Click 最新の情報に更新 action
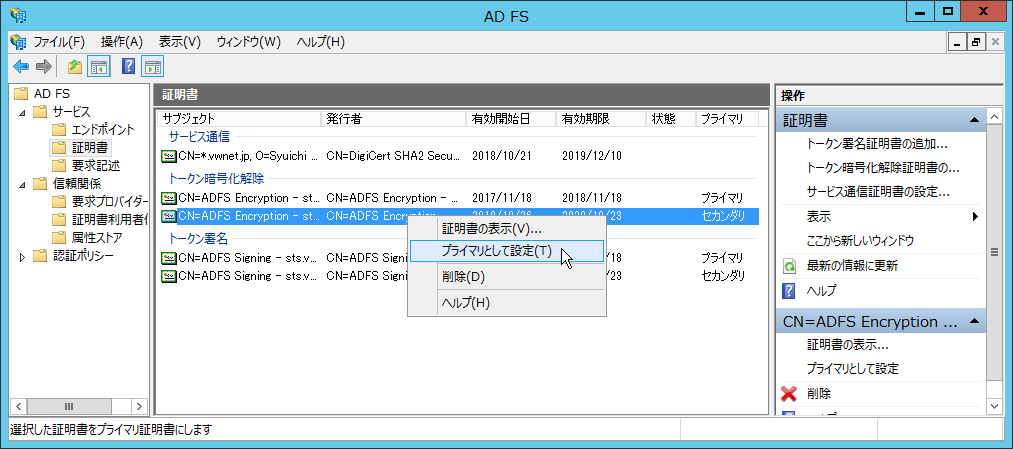The height and width of the screenshot is (449, 1013). click(x=852, y=266)
